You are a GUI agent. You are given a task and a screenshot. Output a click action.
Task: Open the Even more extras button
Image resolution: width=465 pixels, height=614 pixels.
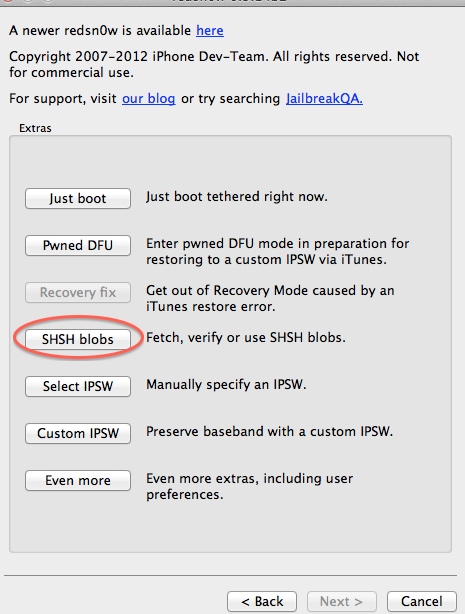pyautogui.click(x=78, y=480)
